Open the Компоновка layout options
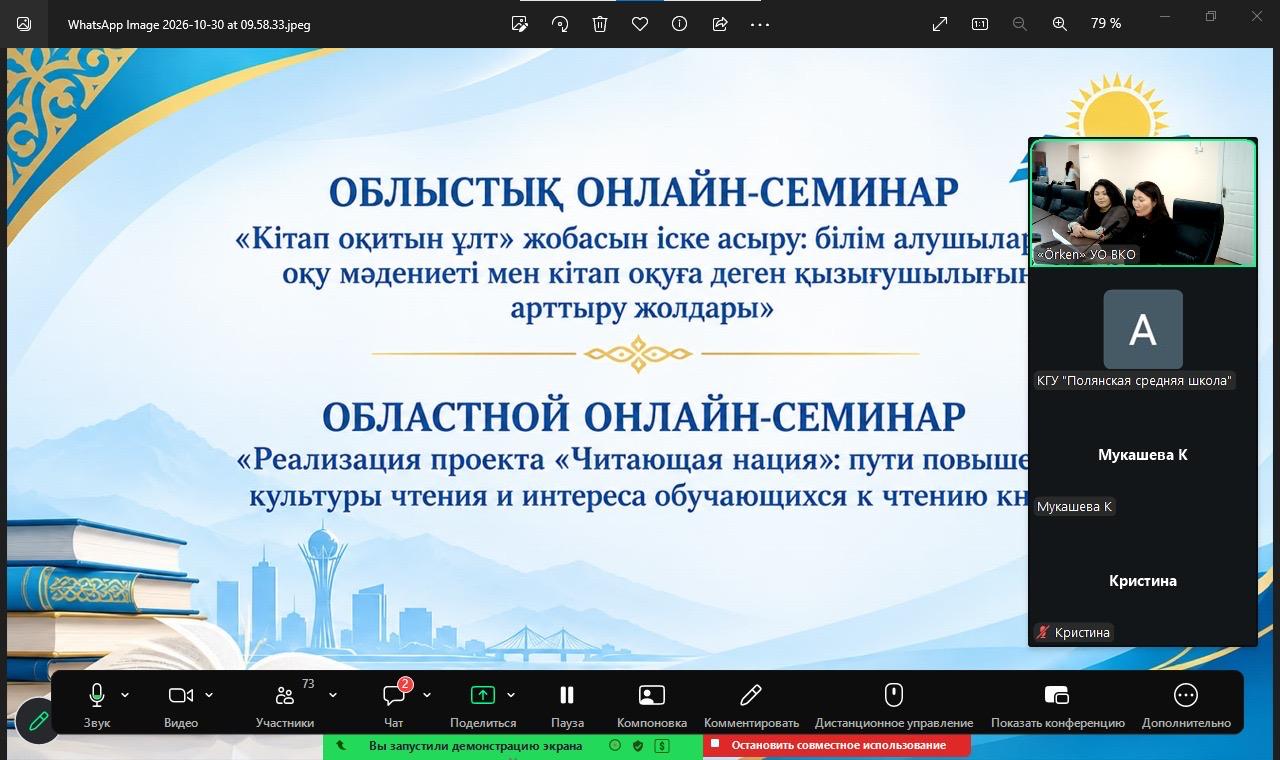The image size is (1280, 760). click(x=652, y=703)
